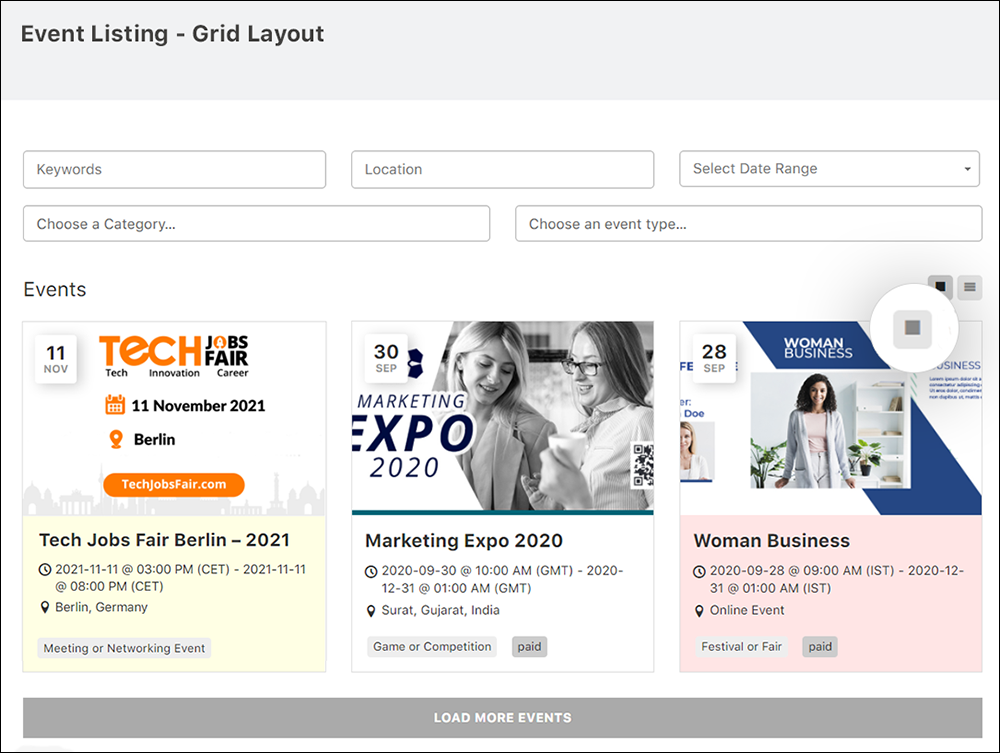The height and width of the screenshot is (753, 1000).
Task: Click Festival or Fair tag
Action: (741, 647)
